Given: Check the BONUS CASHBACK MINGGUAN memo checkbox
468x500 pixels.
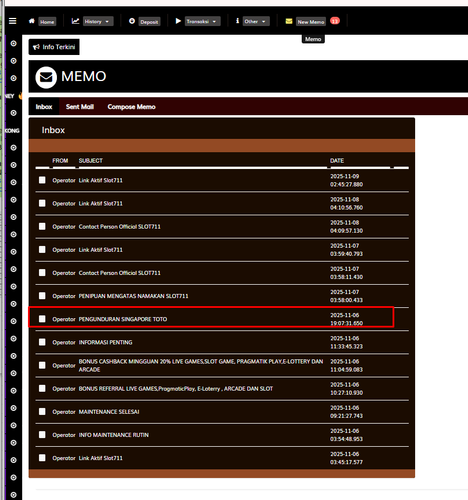Looking at the screenshot, I should pos(42,365).
